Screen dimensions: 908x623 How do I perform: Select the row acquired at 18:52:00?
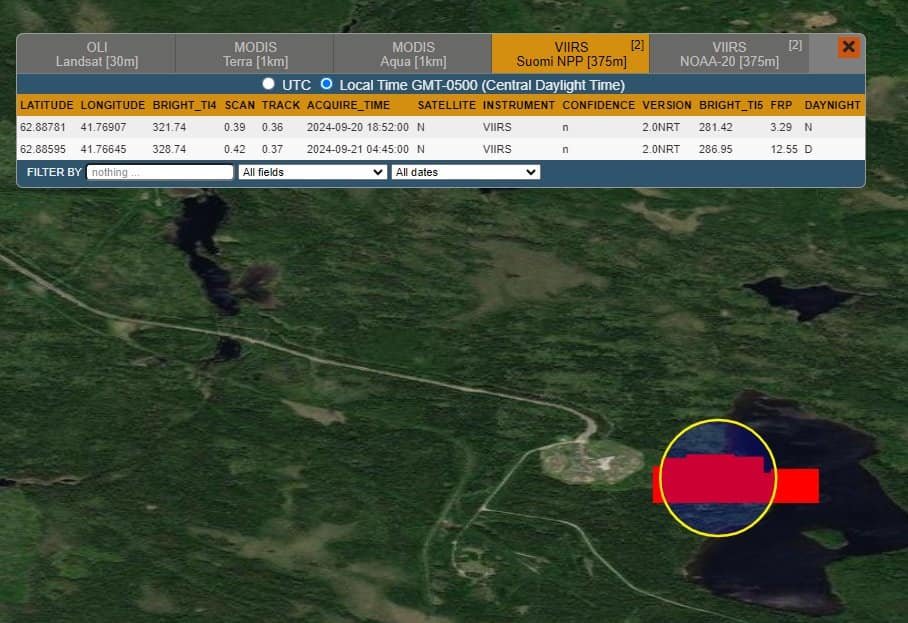coord(357,127)
